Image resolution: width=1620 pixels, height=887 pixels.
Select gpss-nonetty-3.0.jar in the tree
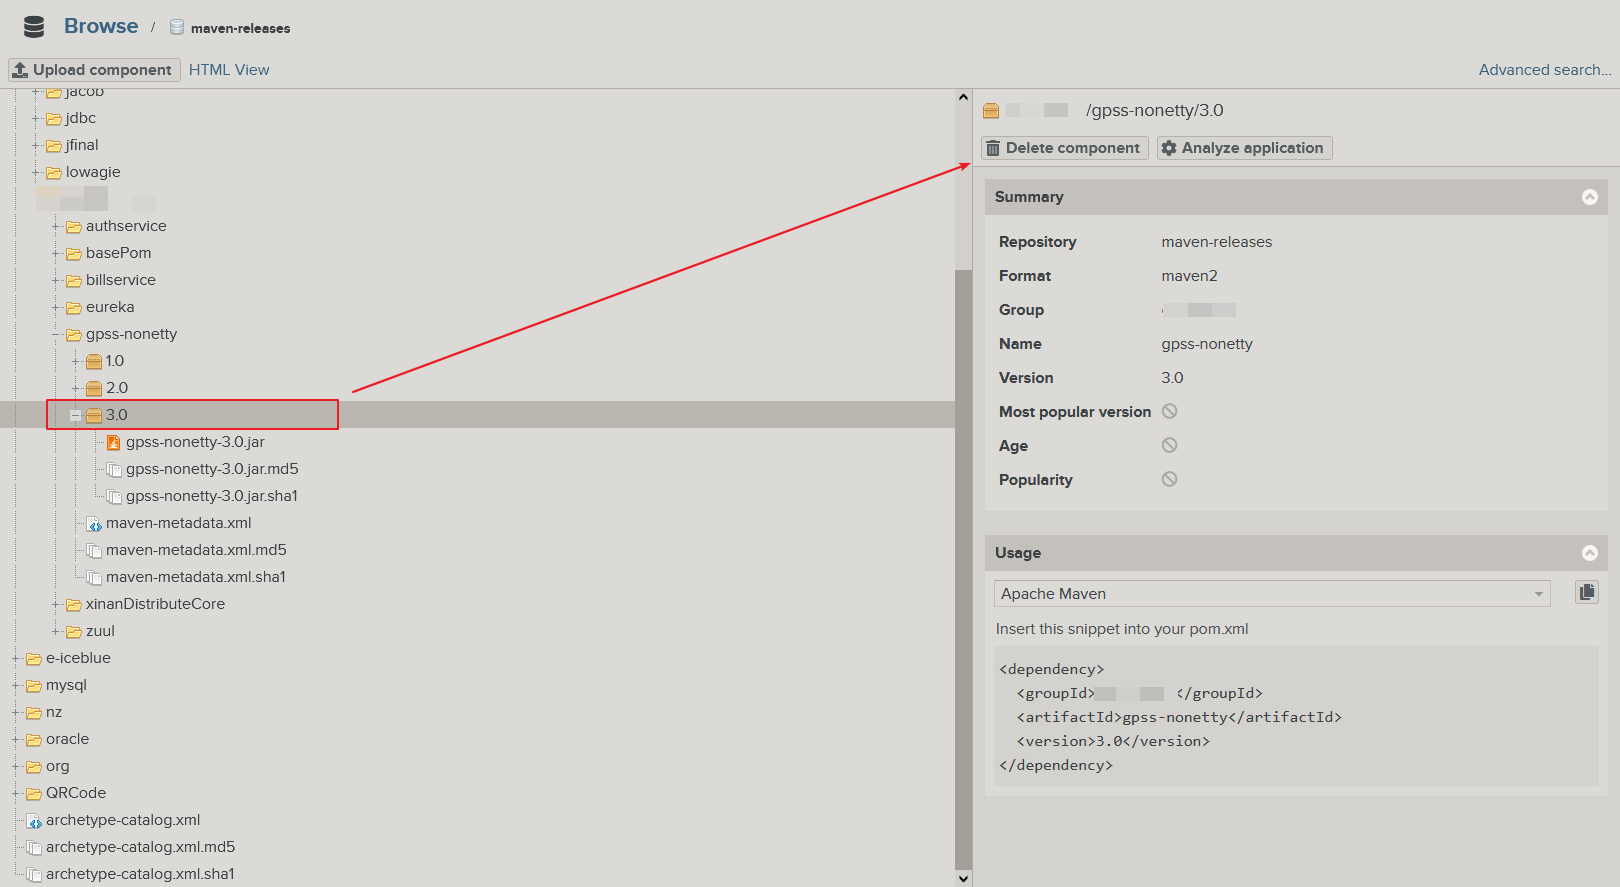coord(195,442)
